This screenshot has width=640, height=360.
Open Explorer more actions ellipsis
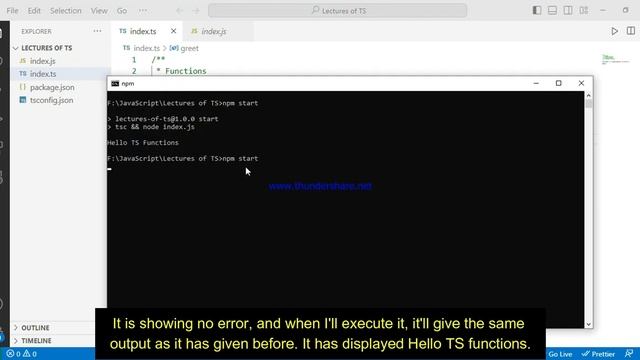(x=97, y=31)
